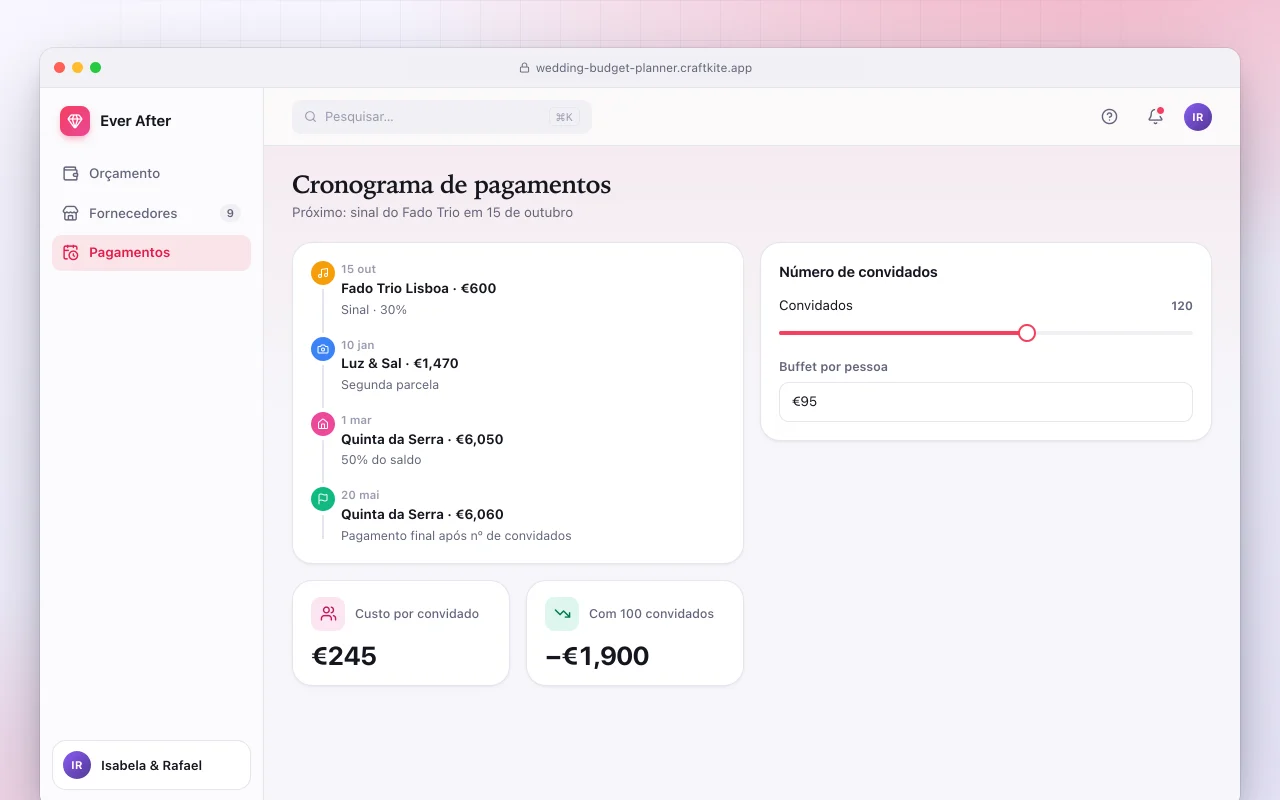
Task: Click the address bar URL wedding-budget-planner.craftkite.app
Action: point(644,68)
